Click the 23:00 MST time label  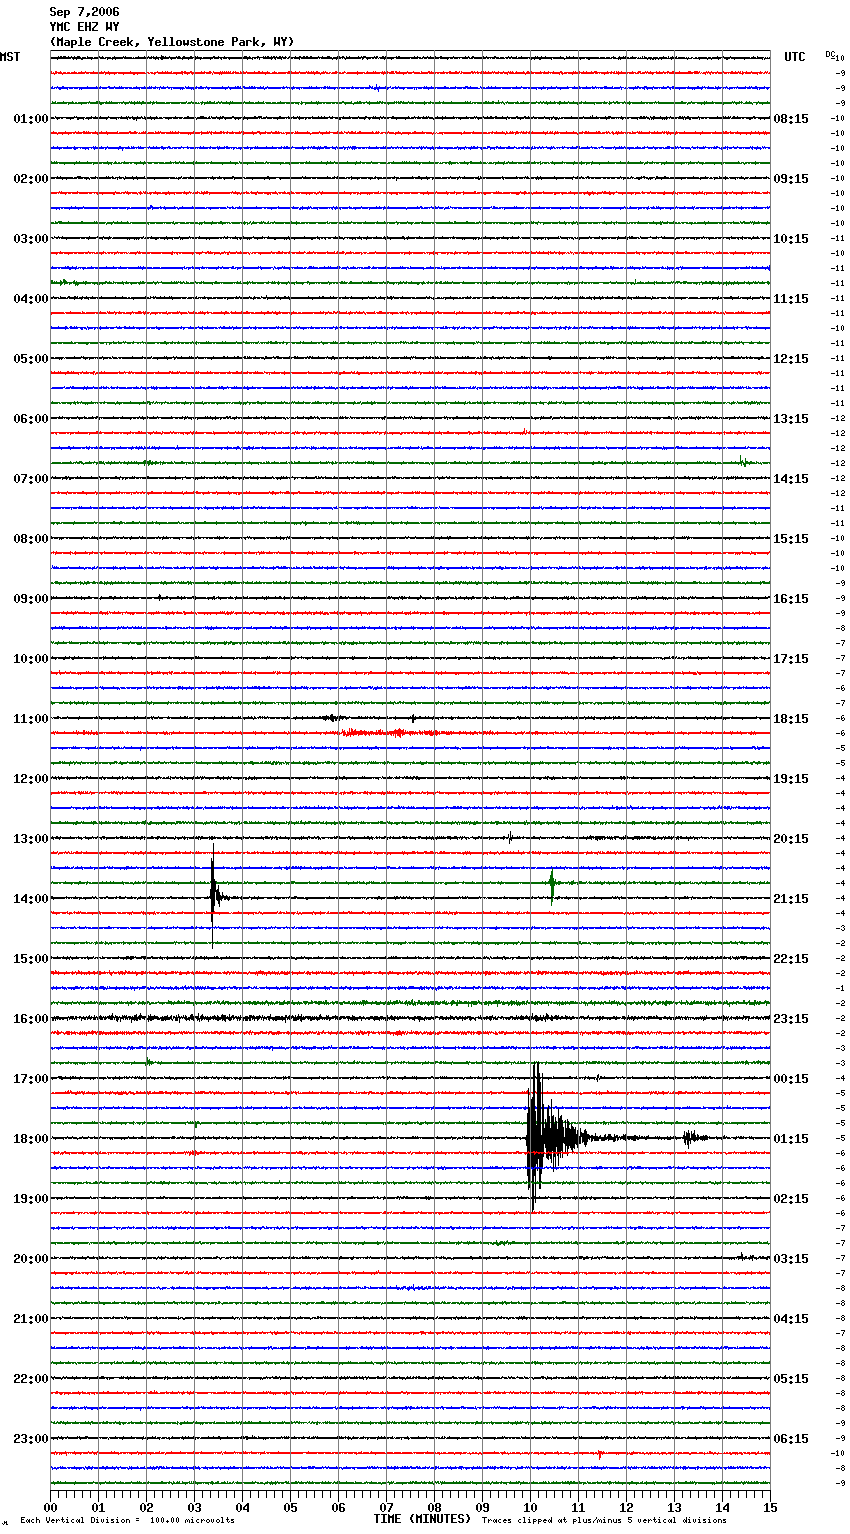tap(31, 1439)
